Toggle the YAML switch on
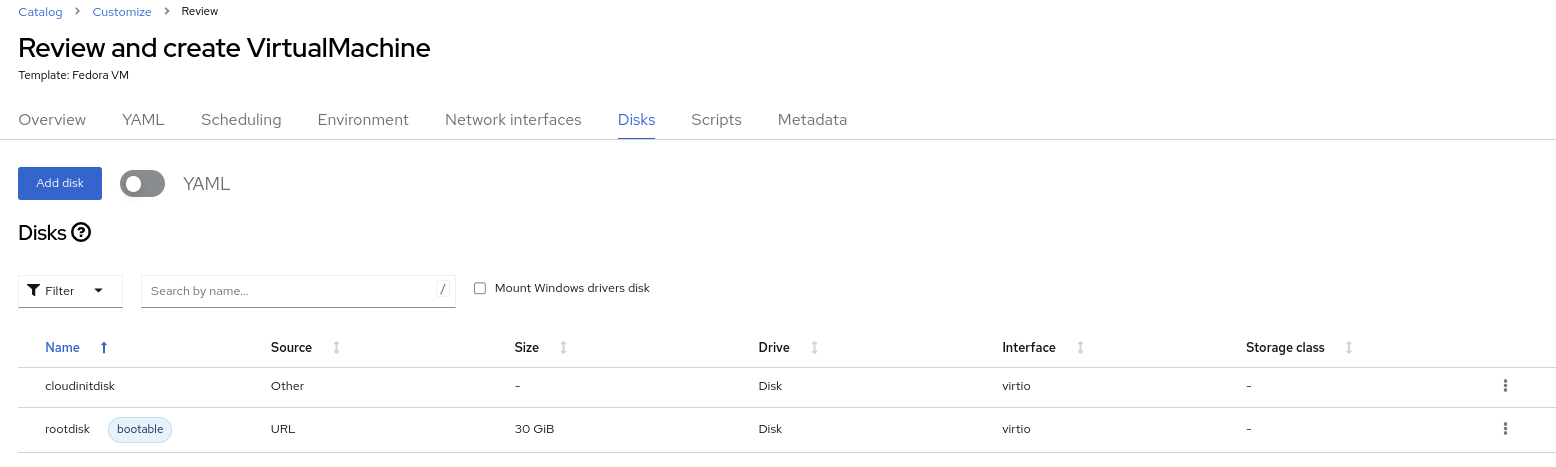Screen dimensions: 1556x467 pos(142,184)
